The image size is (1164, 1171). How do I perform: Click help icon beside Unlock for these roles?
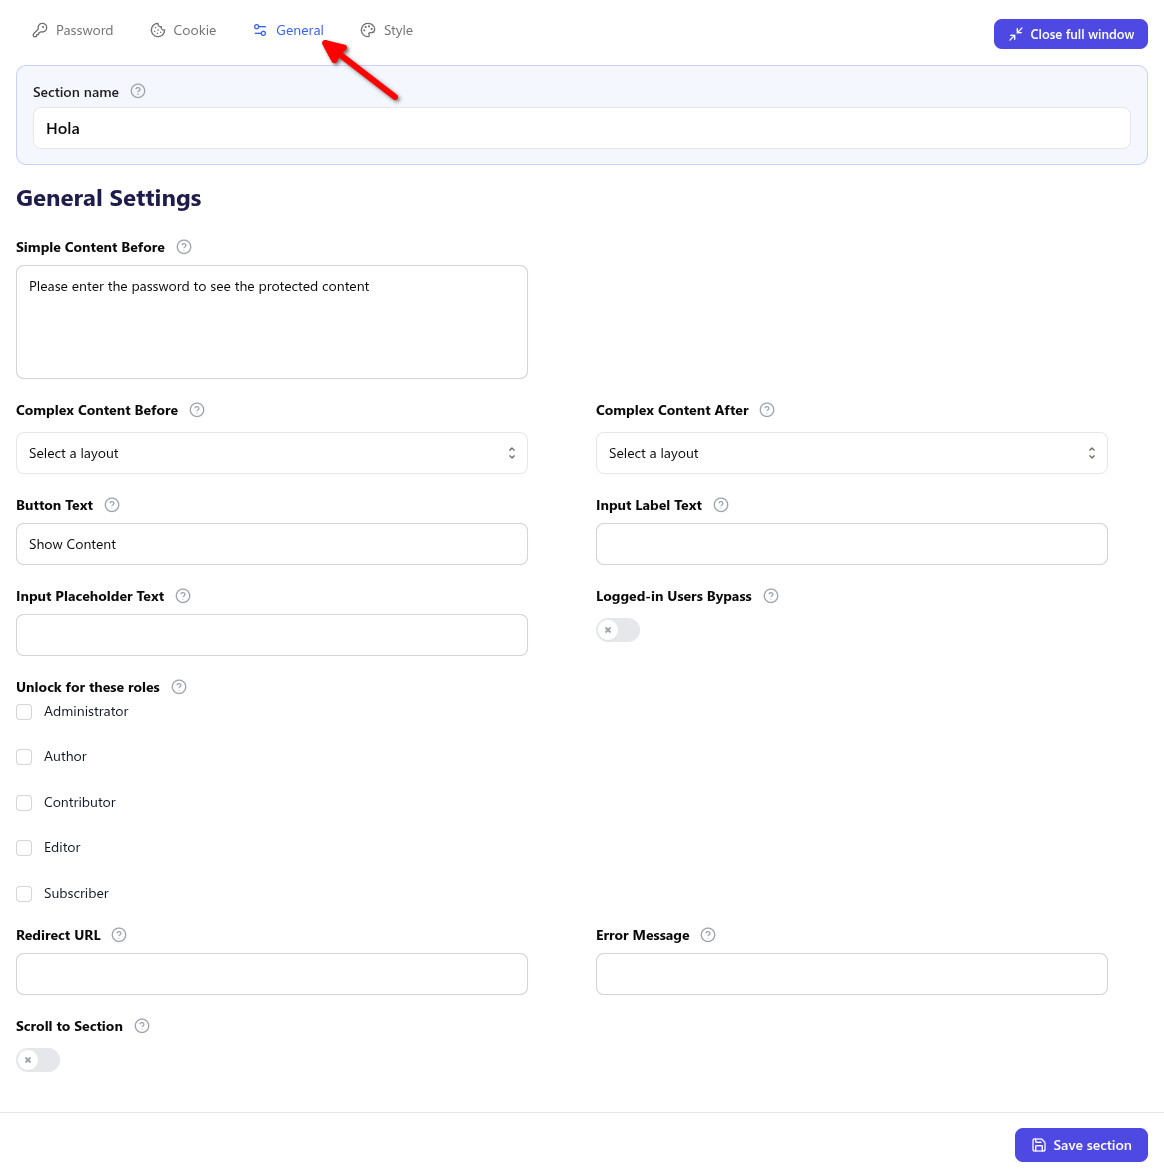point(179,687)
